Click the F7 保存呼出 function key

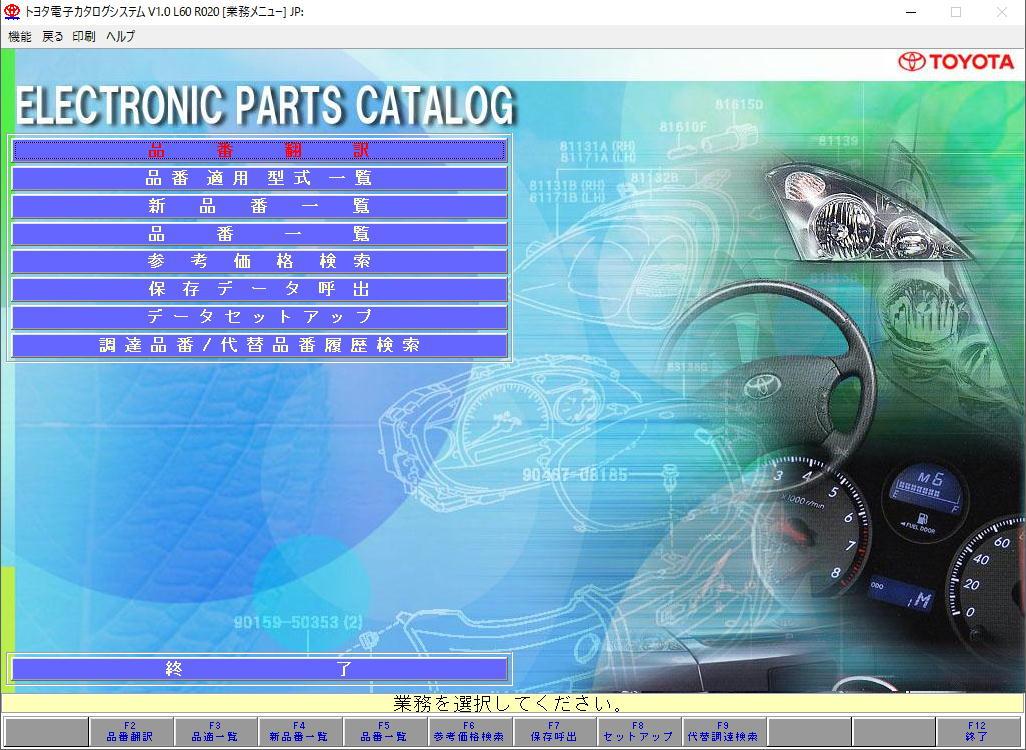coord(554,732)
